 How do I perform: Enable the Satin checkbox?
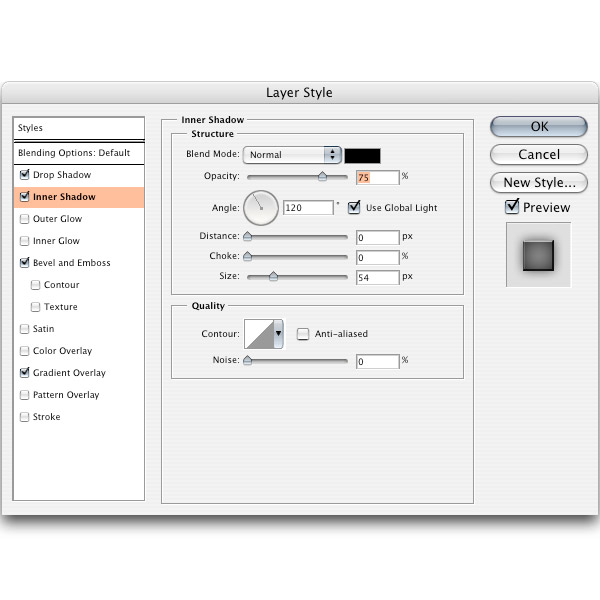click(x=24, y=329)
